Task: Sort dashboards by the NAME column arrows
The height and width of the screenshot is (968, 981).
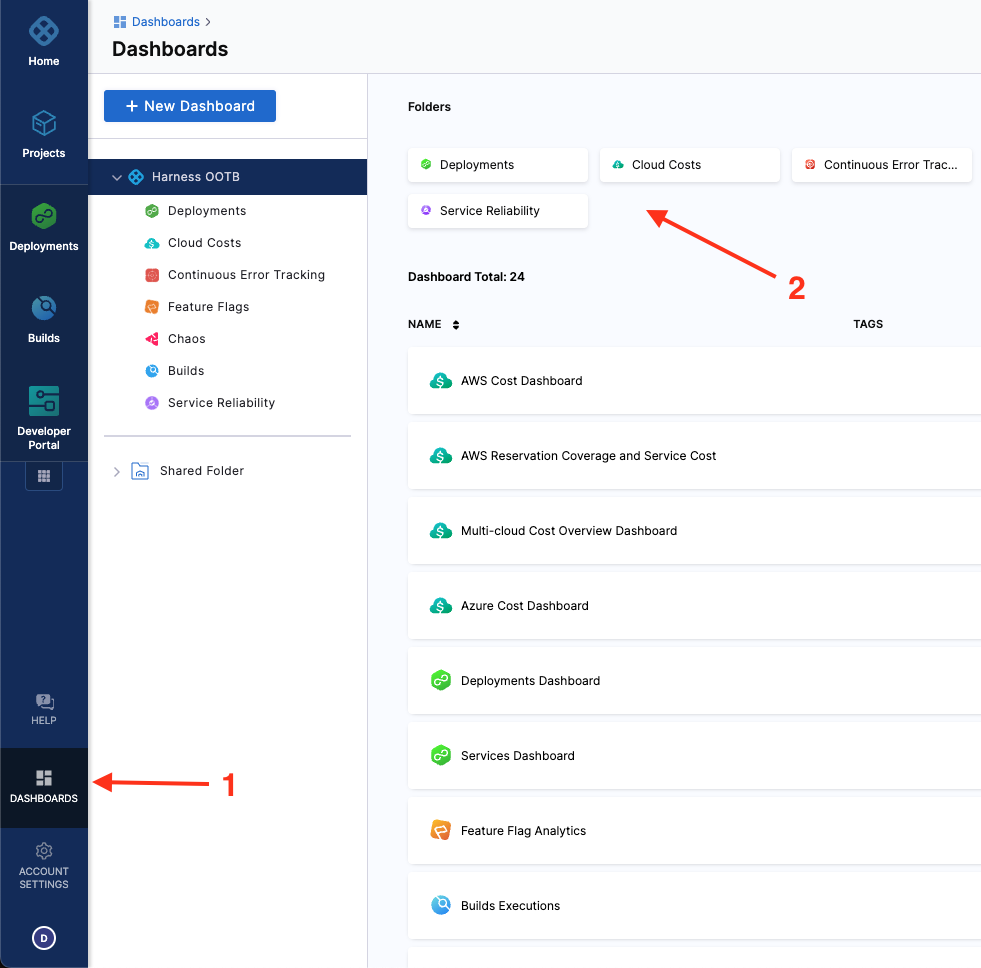Action: (x=456, y=325)
